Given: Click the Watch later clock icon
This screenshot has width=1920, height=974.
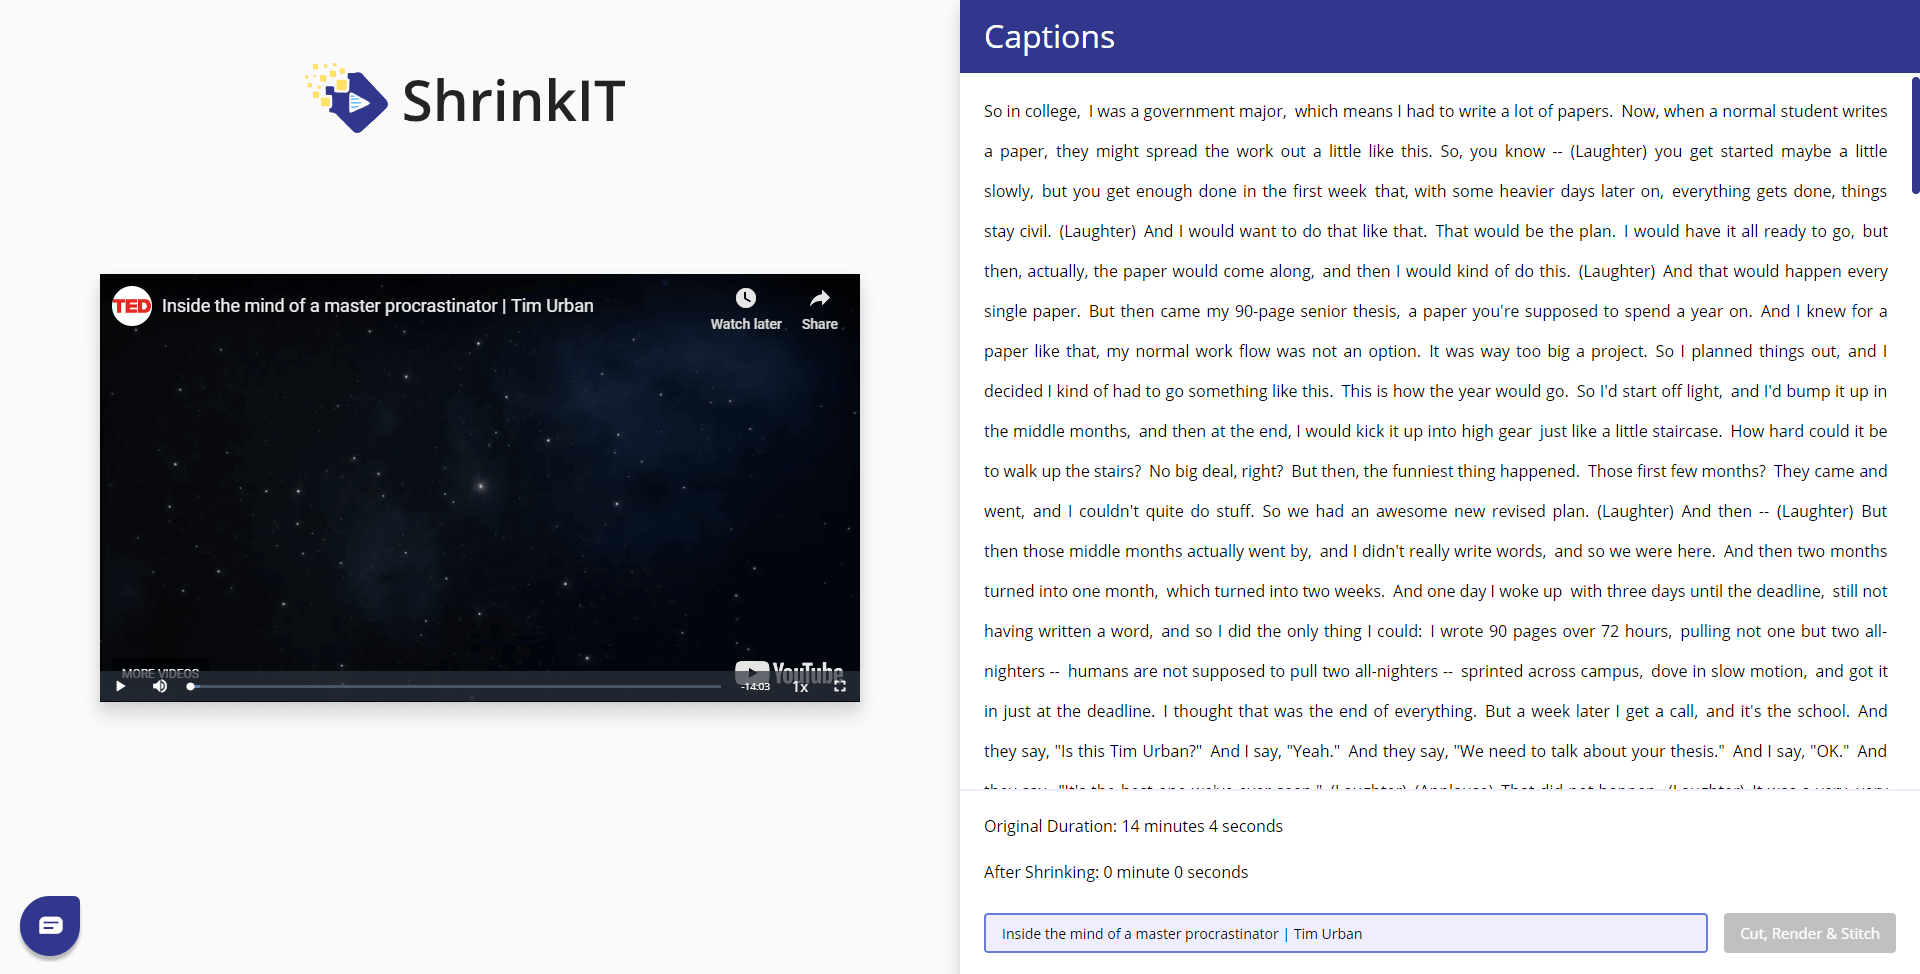Looking at the screenshot, I should coord(746,298).
